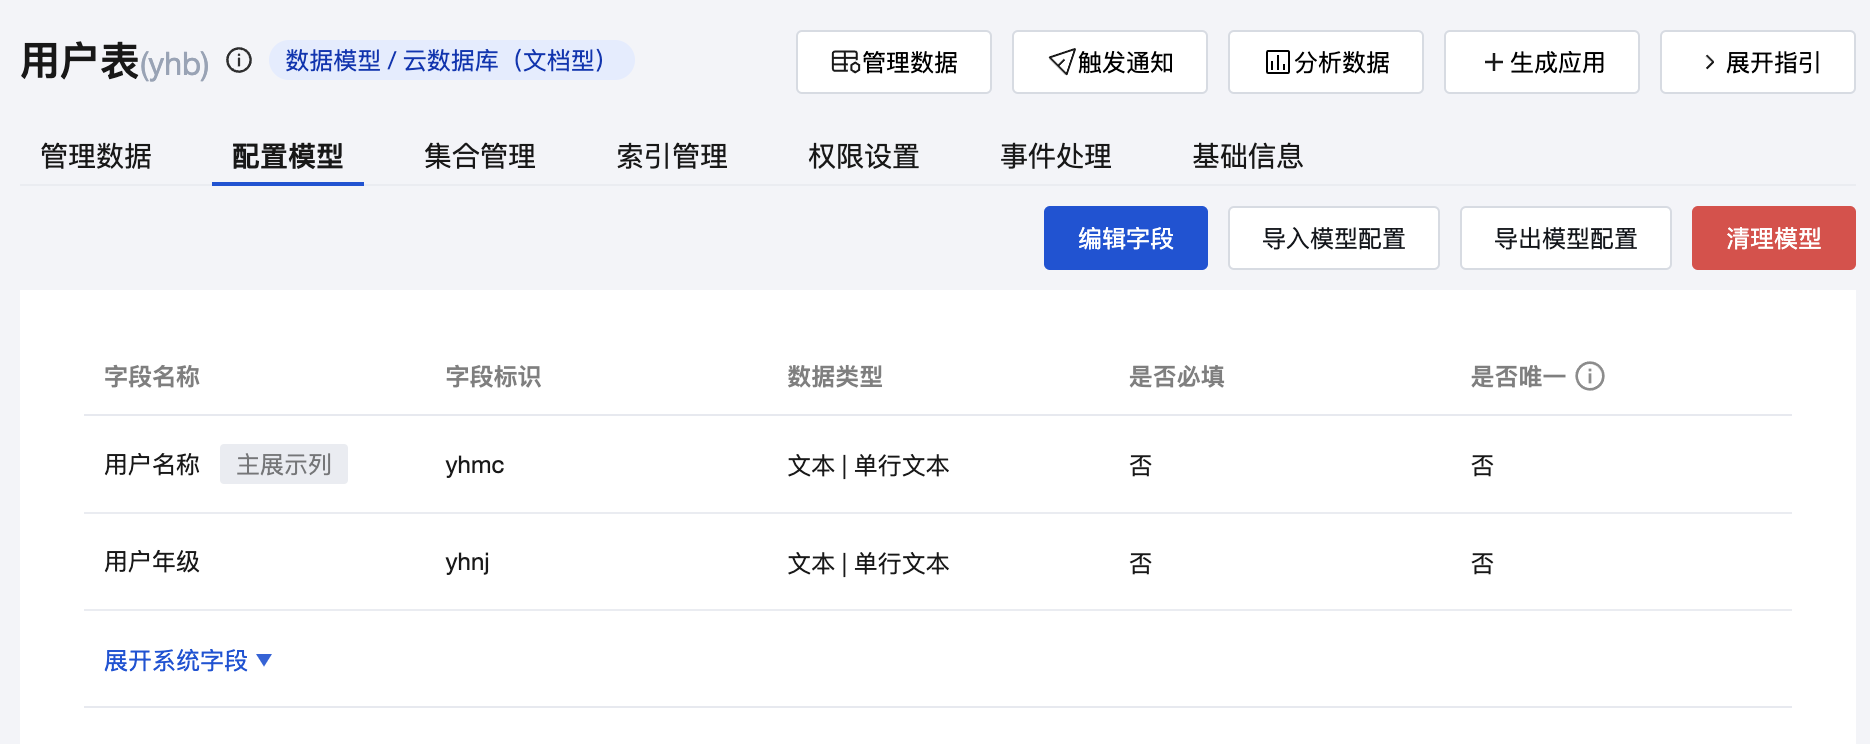Click 导入模型配置 button

pyautogui.click(x=1334, y=238)
